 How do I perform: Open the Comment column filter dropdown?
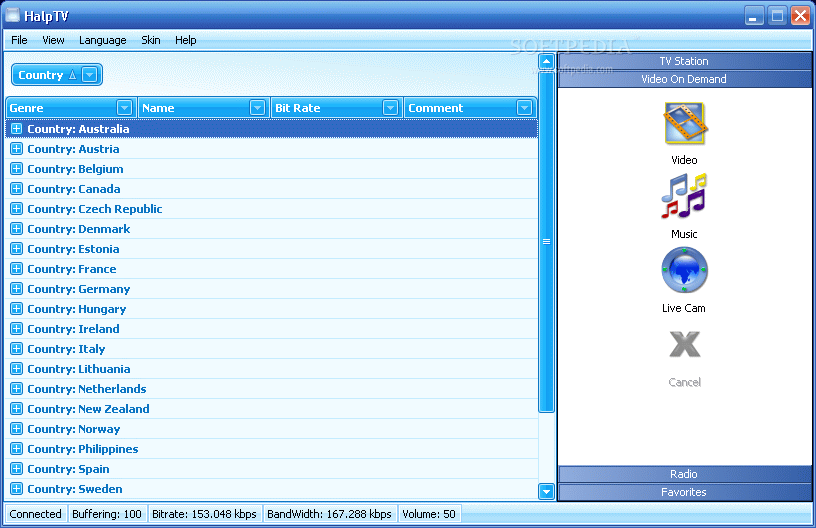click(x=525, y=108)
